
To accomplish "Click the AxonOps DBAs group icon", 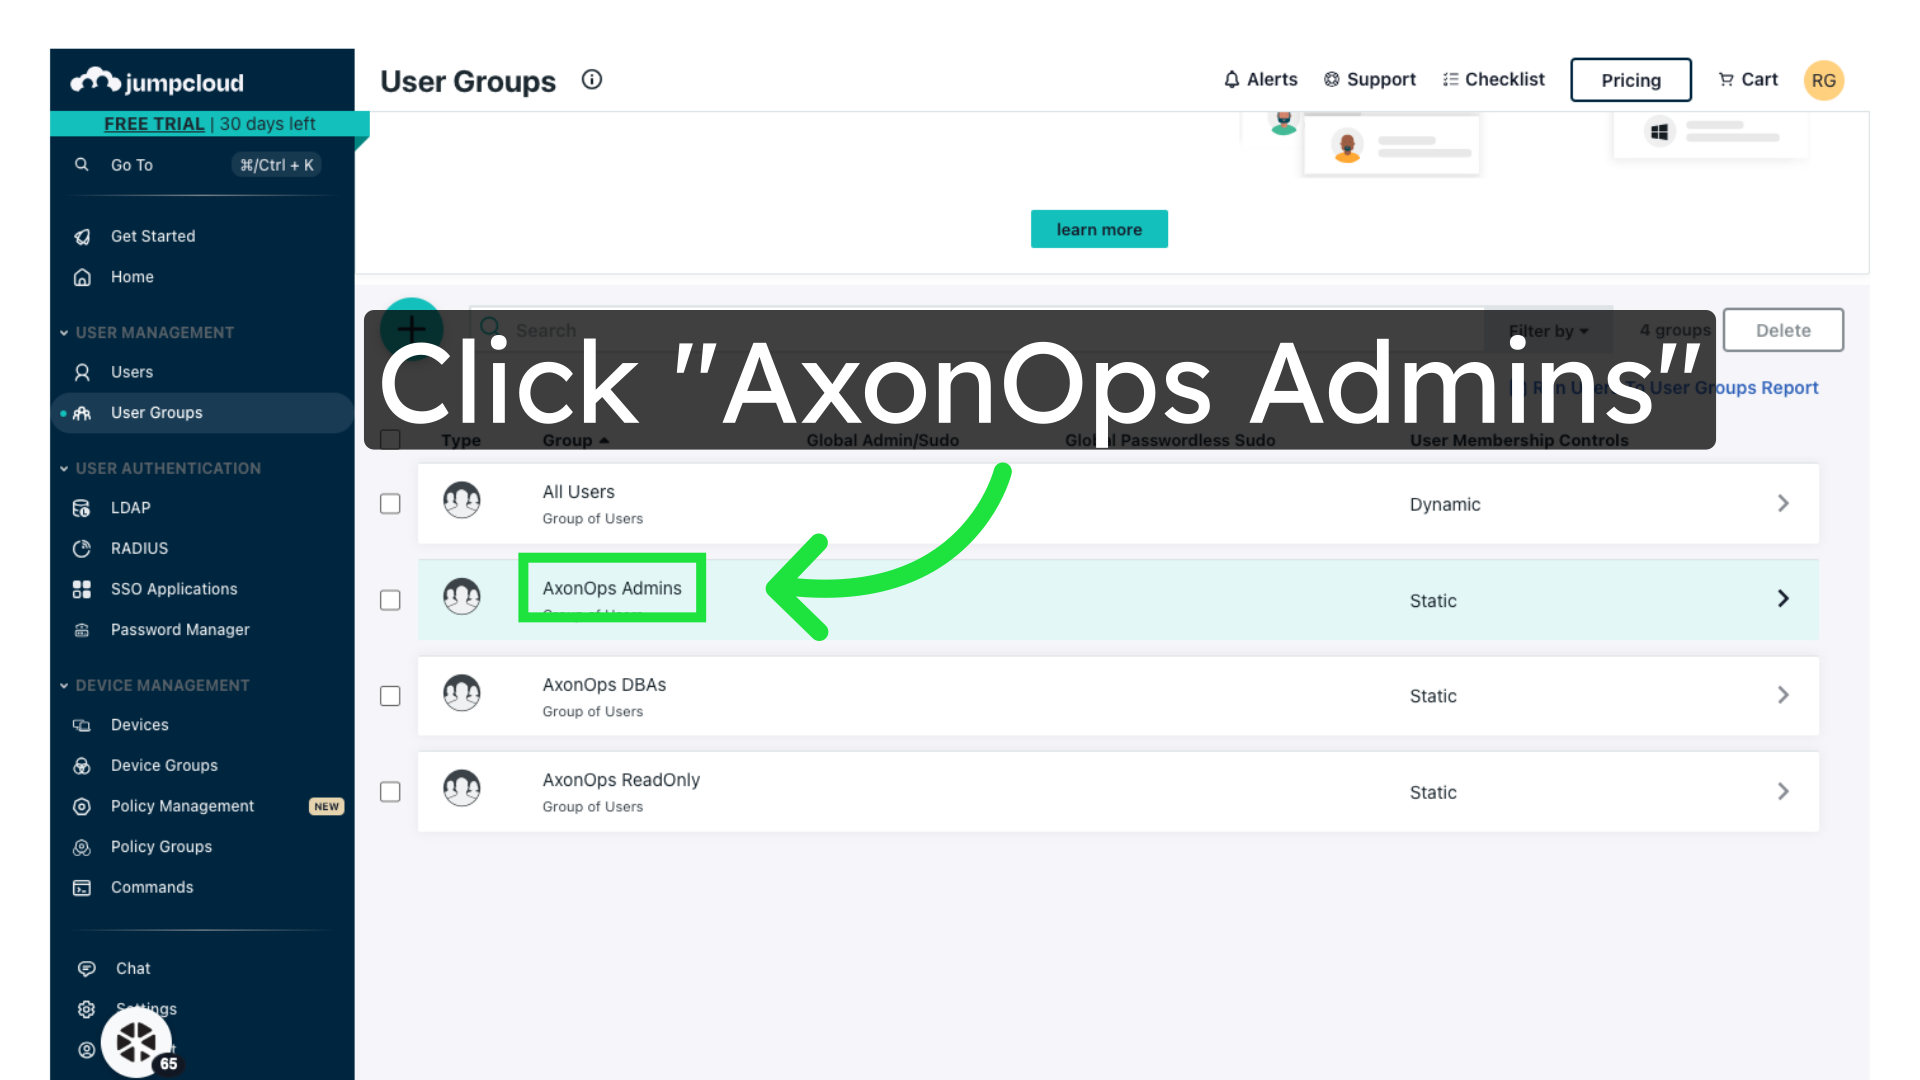I will click(462, 693).
